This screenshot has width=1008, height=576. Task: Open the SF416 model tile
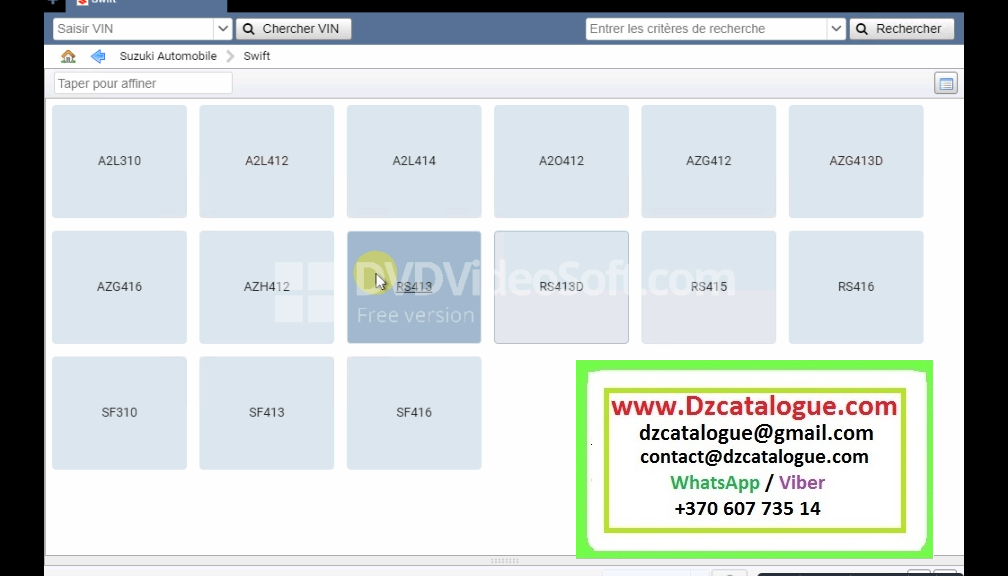coord(414,413)
